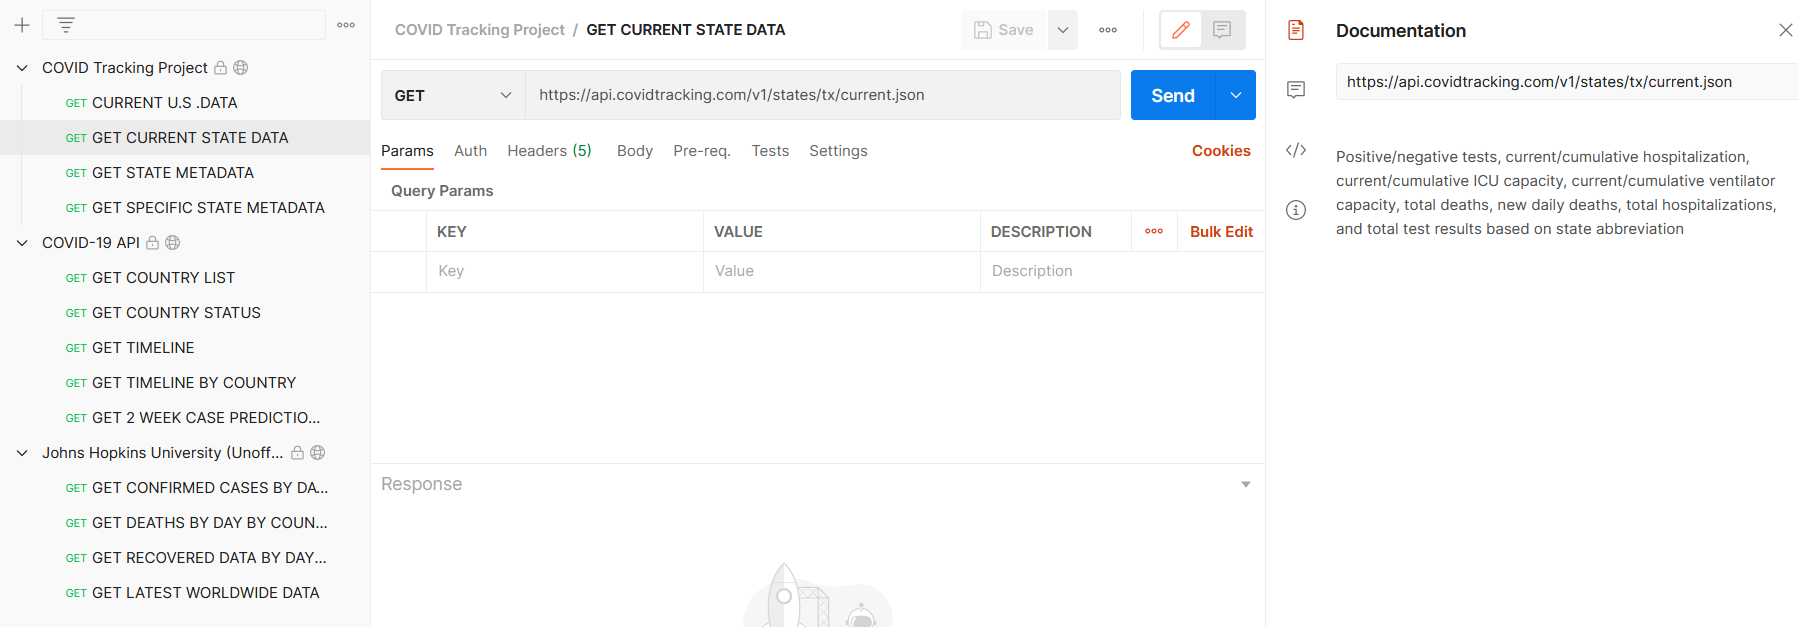Click globe icon beside COVID-19 API
This screenshot has width=1798, height=627.
173,243
